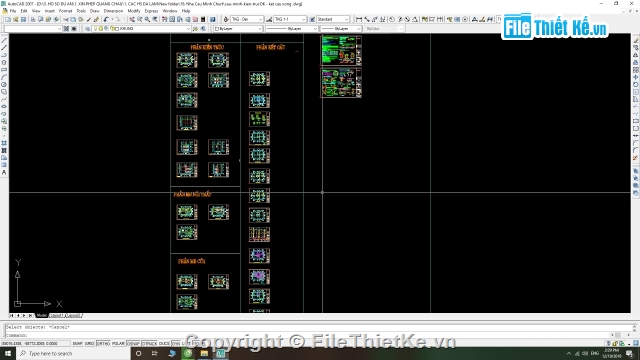640x360 pixels.
Task: Open Layer Properties Manager icon
Action: [87, 29]
